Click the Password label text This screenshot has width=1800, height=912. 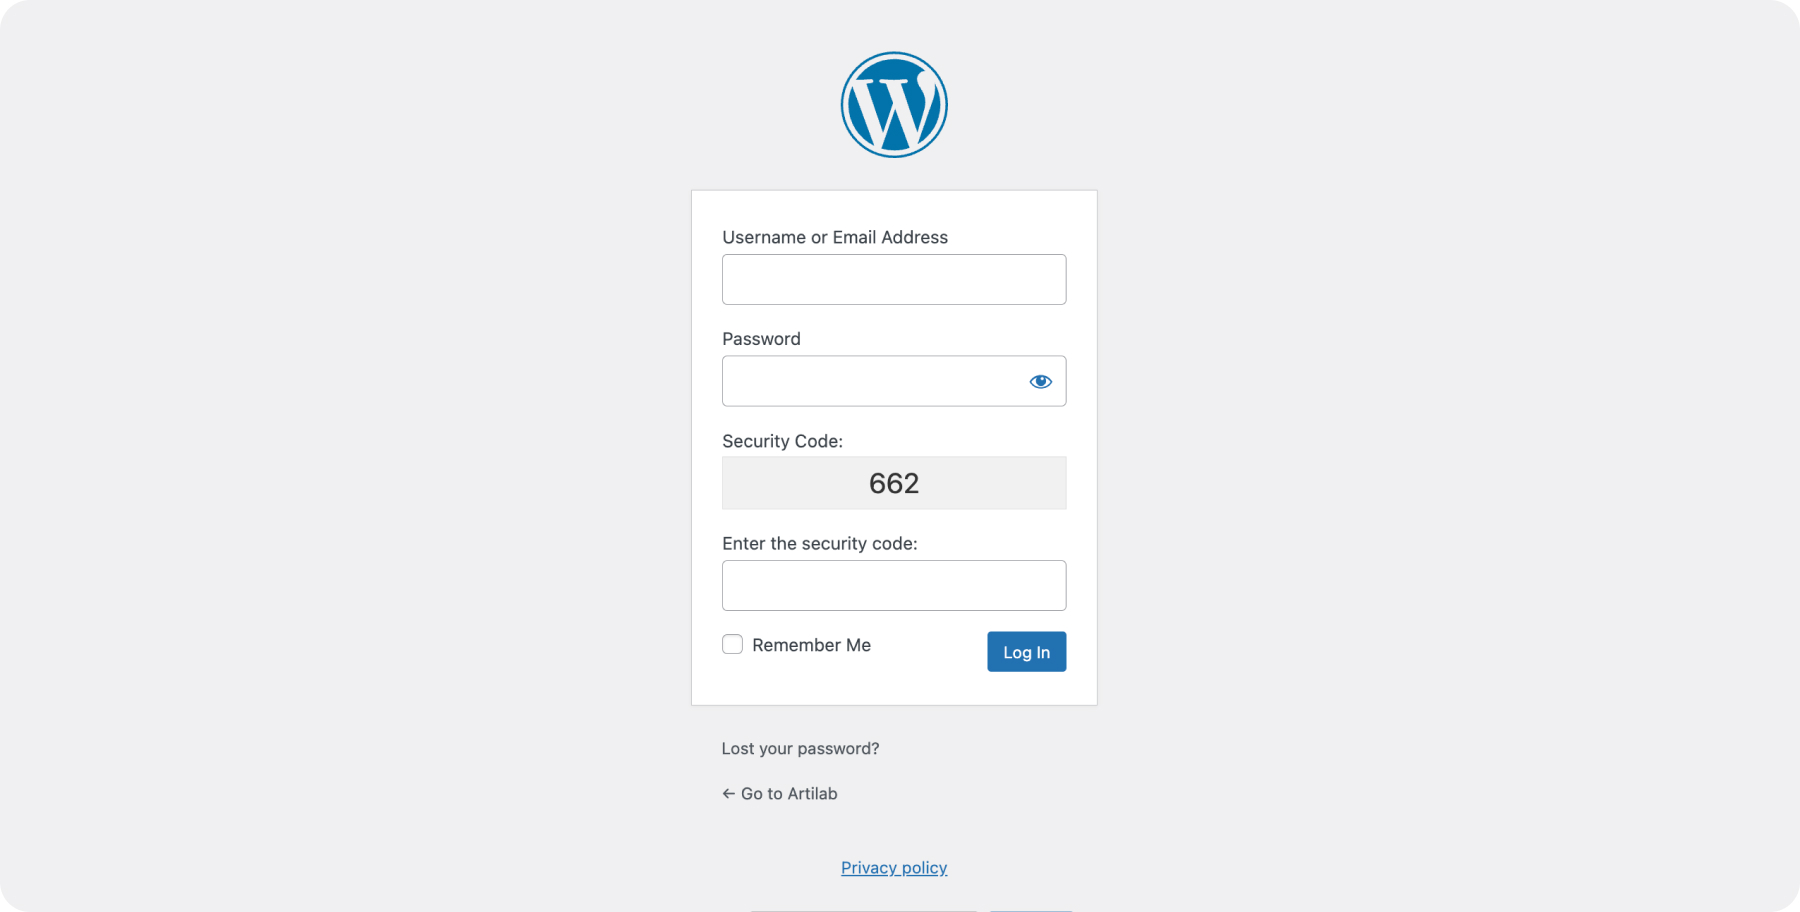coord(761,339)
